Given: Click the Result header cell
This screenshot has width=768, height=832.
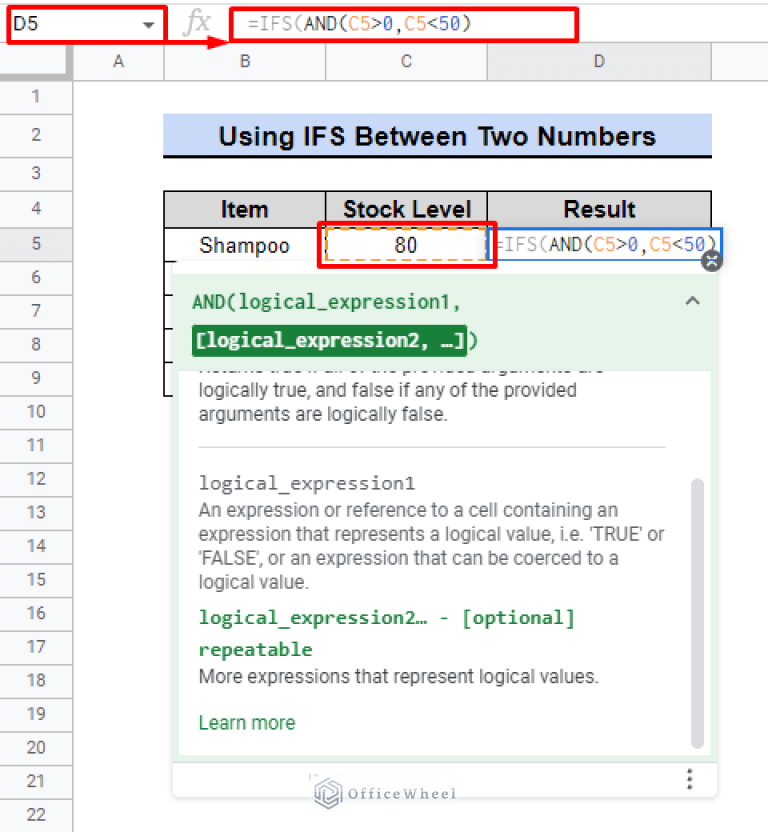Looking at the screenshot, I should point(599,209).
